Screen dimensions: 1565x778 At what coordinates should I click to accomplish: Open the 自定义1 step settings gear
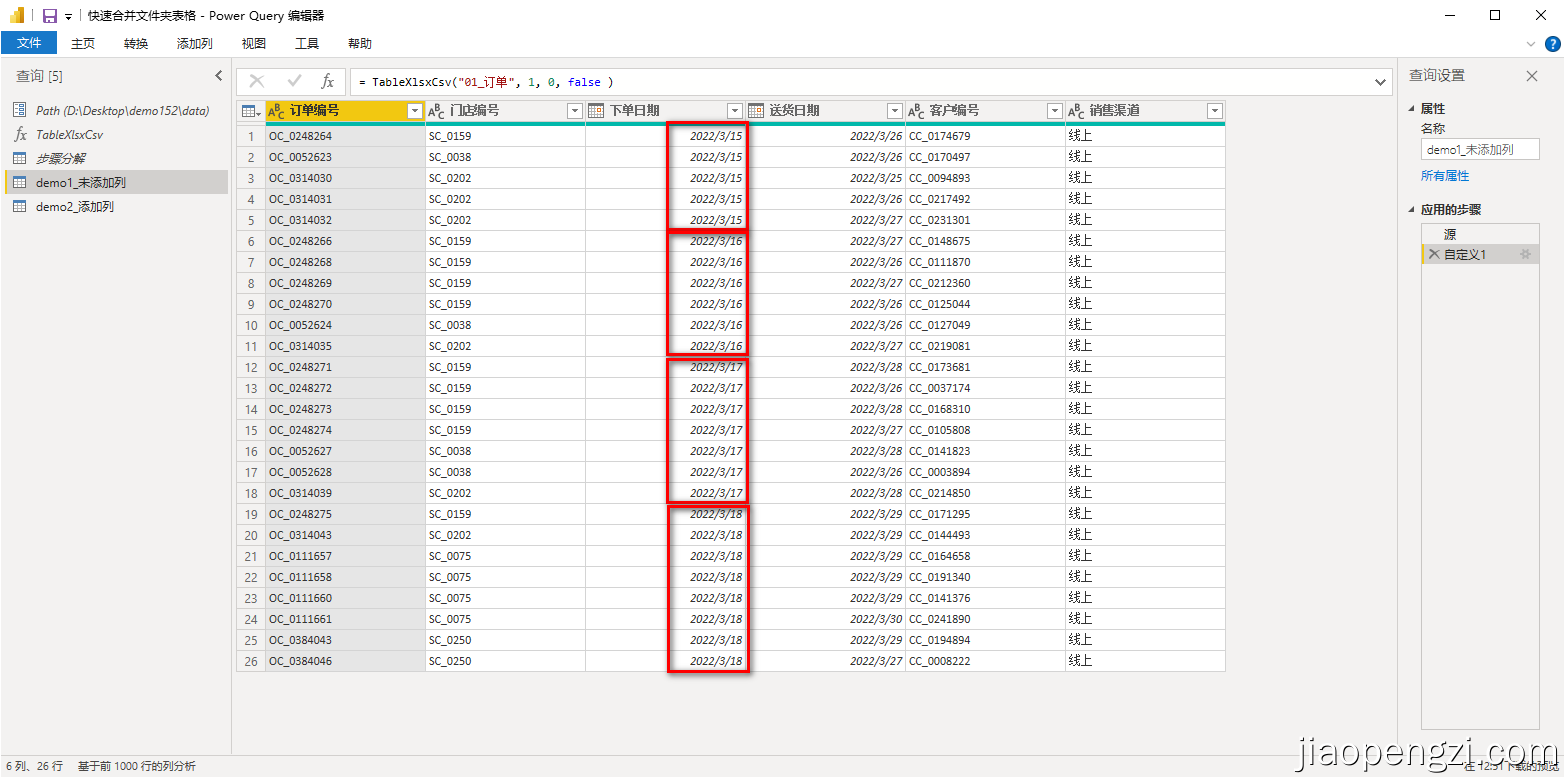[x=1526, y=255]
